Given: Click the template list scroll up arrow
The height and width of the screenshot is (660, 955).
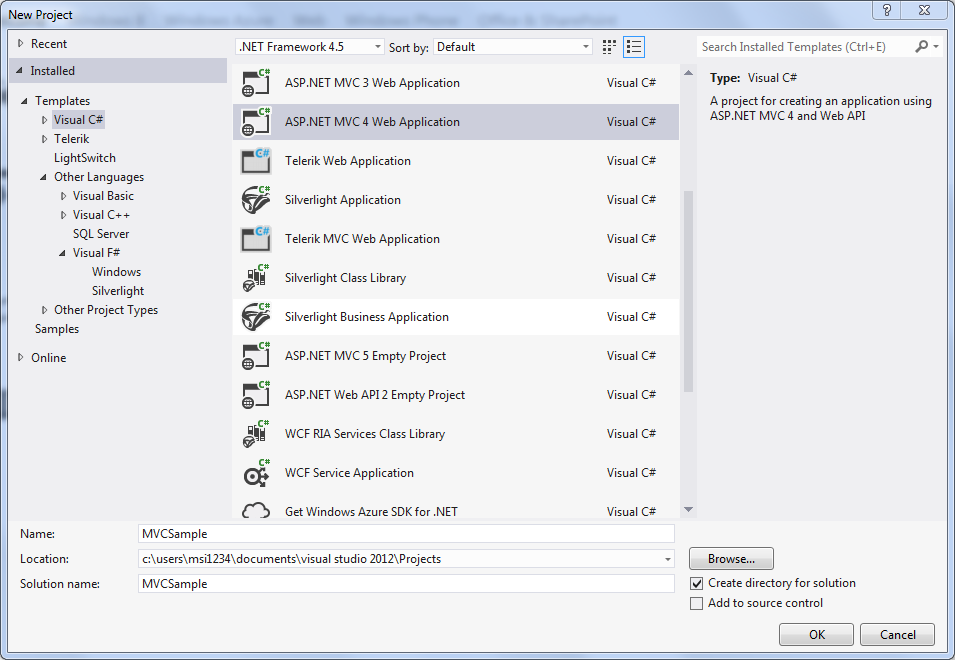Looking at the screenshot, I should pyautogui.click(x=688, y=74).
